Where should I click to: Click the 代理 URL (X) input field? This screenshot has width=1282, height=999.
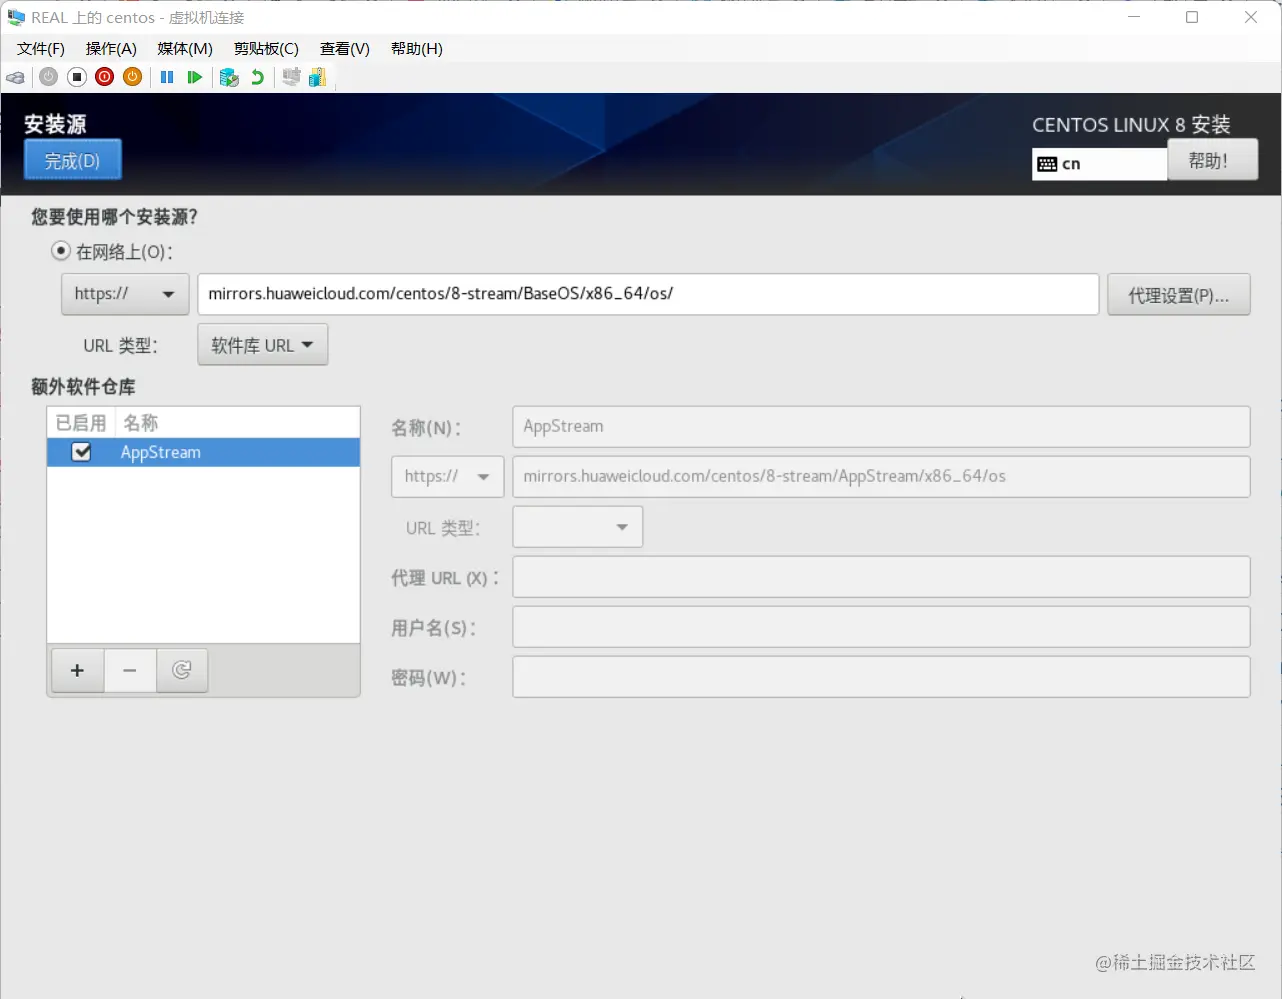click(881, 577)
